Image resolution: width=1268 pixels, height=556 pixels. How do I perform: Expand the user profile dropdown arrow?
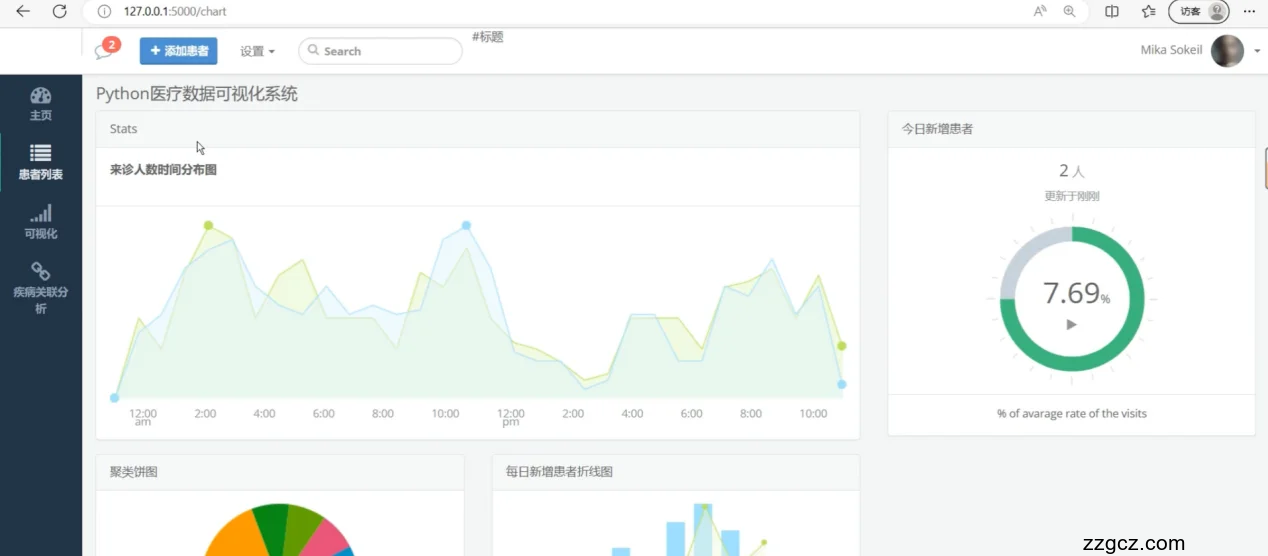pos(1257,50)
